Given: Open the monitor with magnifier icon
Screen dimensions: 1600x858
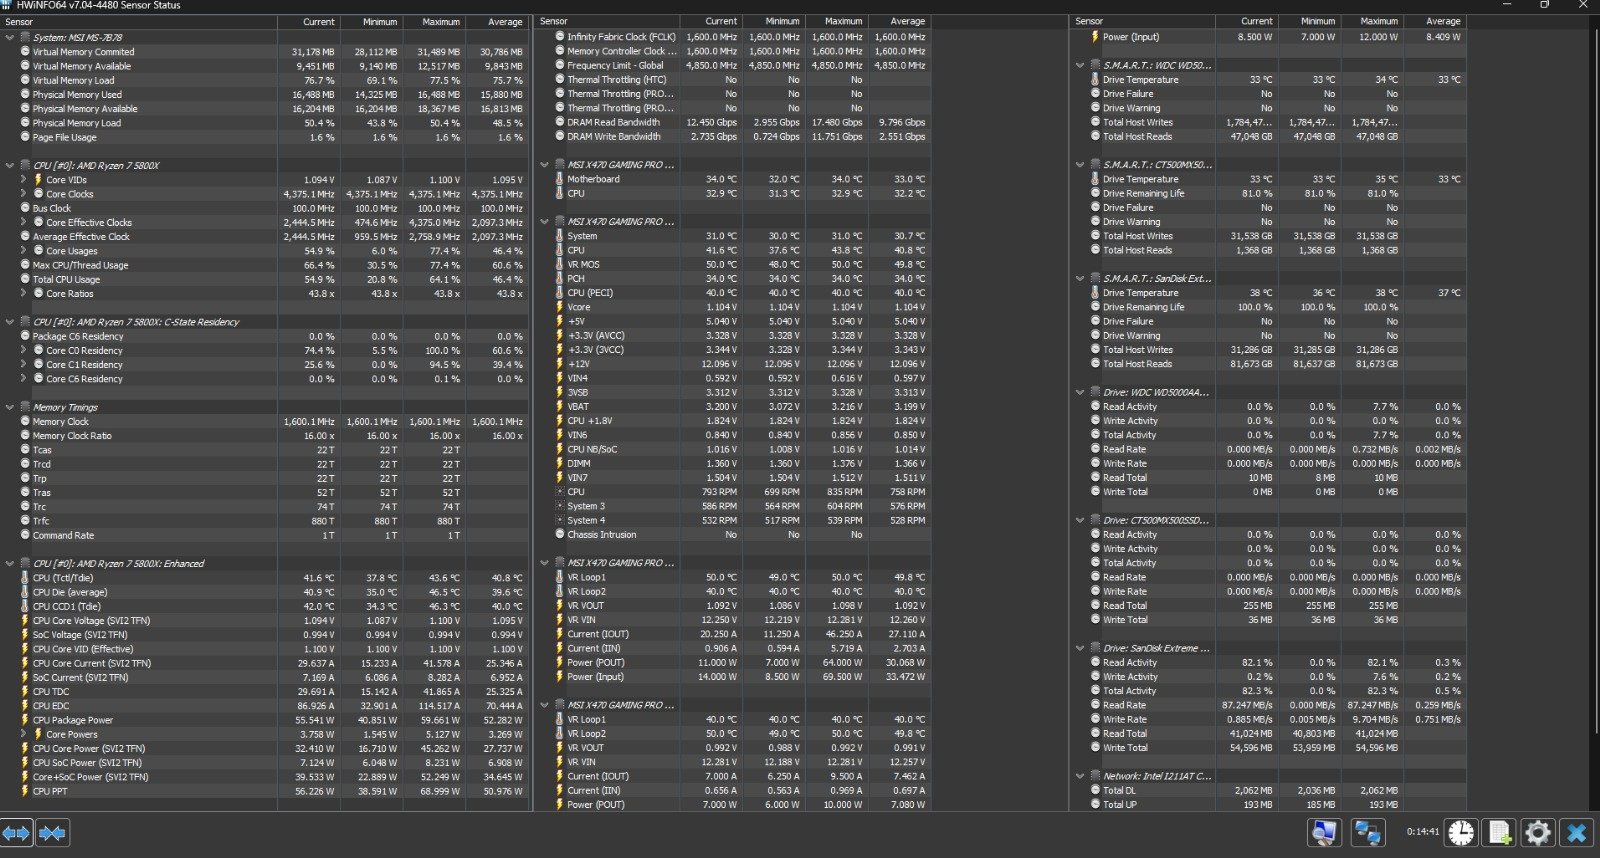Looking at the screenshot, I should tap(1324, 832).
